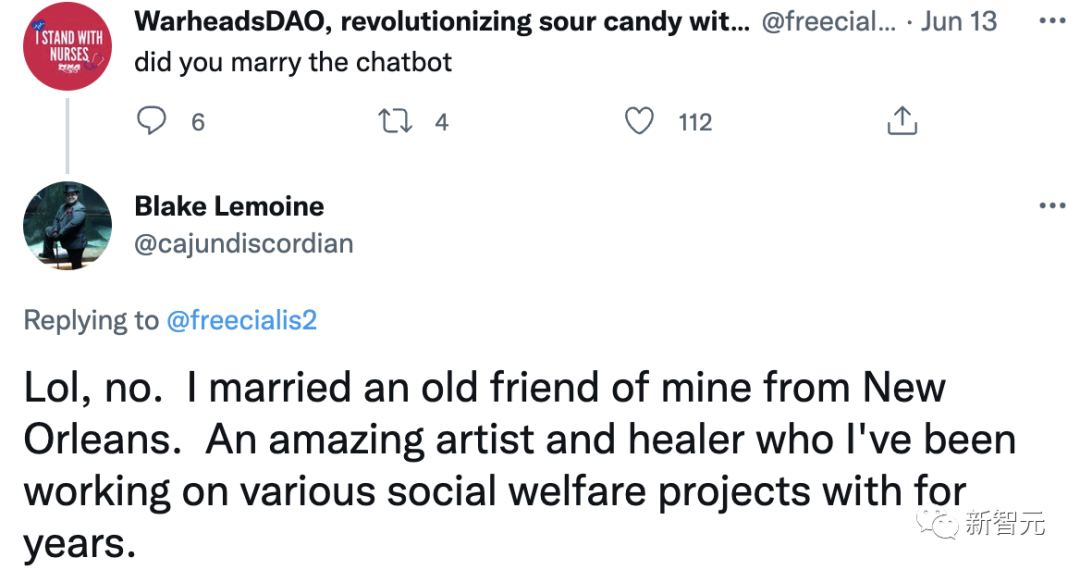Screen dimensions: 1080x570
Task: Open the WarheadsDAO display name
Action: pyautogui.click(x=440, y=21)
